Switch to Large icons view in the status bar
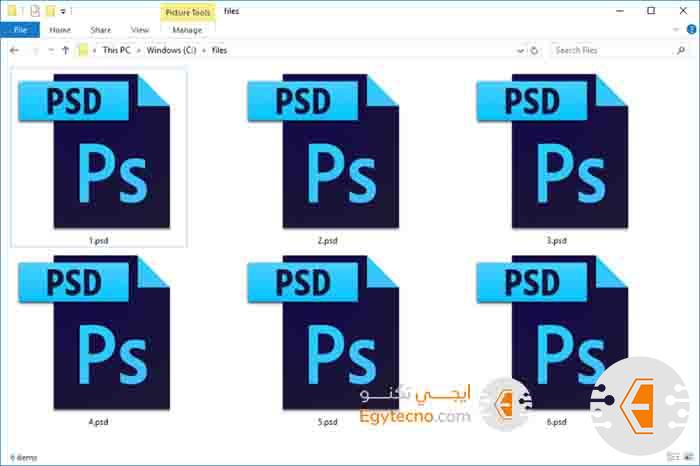Viewport: 700px width, 466px height. tap(691, 457)
